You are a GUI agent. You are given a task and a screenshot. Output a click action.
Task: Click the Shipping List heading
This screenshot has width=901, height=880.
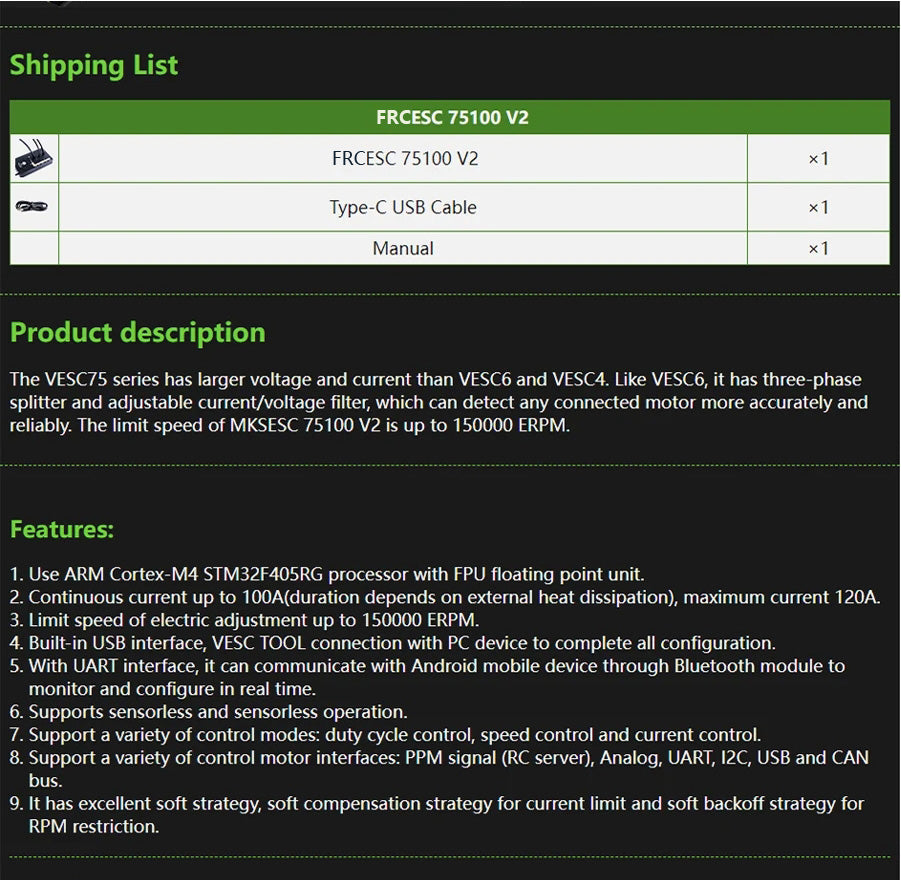(x=94, y=65)
